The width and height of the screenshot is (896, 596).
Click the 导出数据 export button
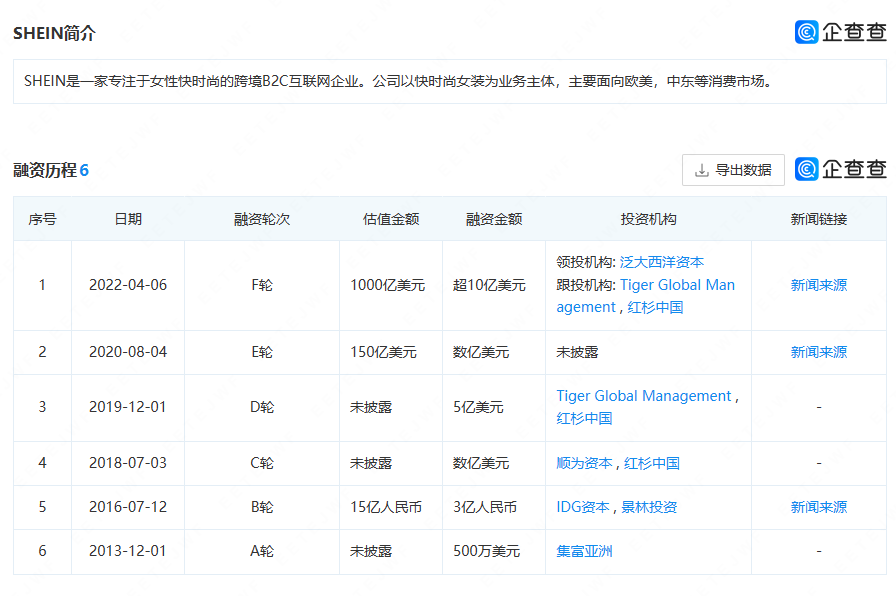(733, 170)
